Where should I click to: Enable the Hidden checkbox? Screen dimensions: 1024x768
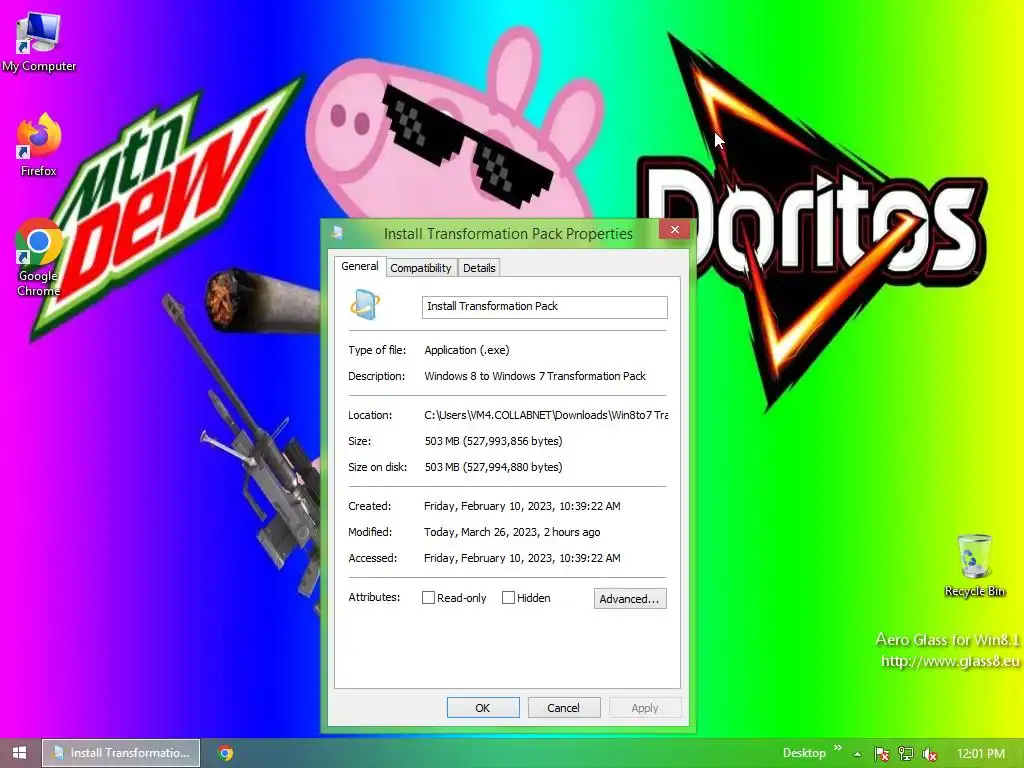pos(508,598)
